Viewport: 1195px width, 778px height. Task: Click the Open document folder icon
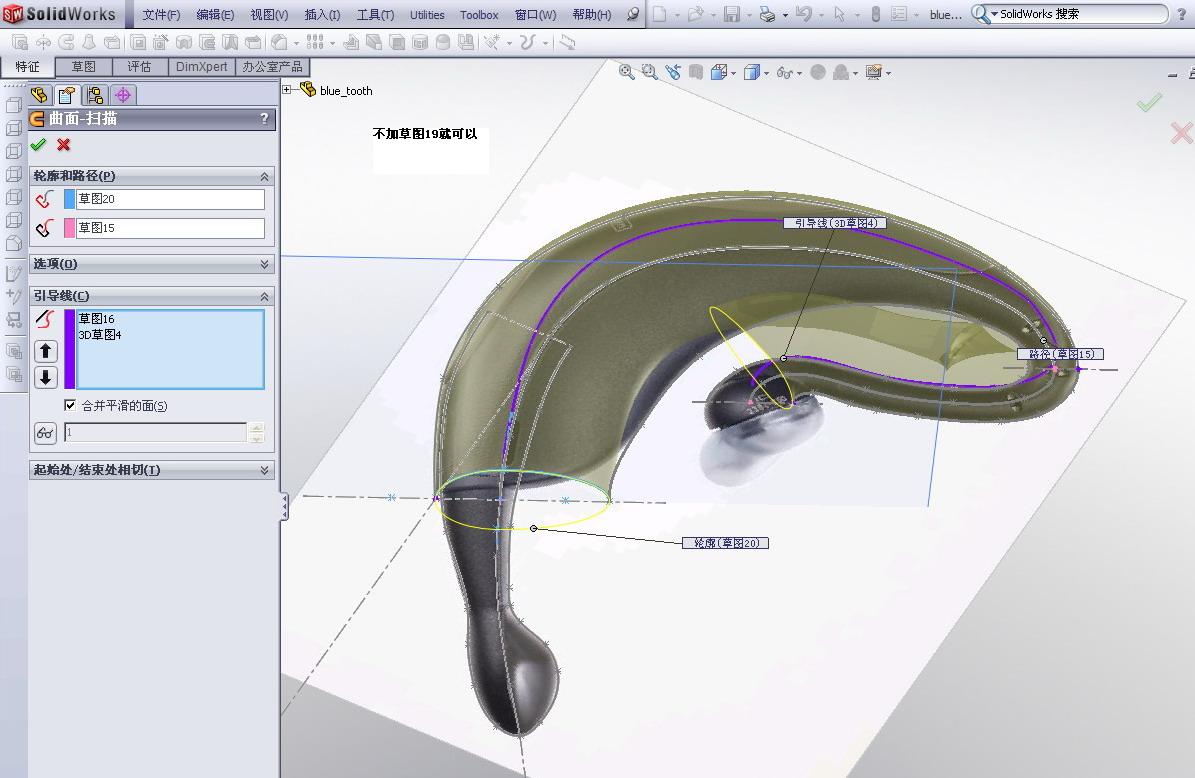(695, 14)
